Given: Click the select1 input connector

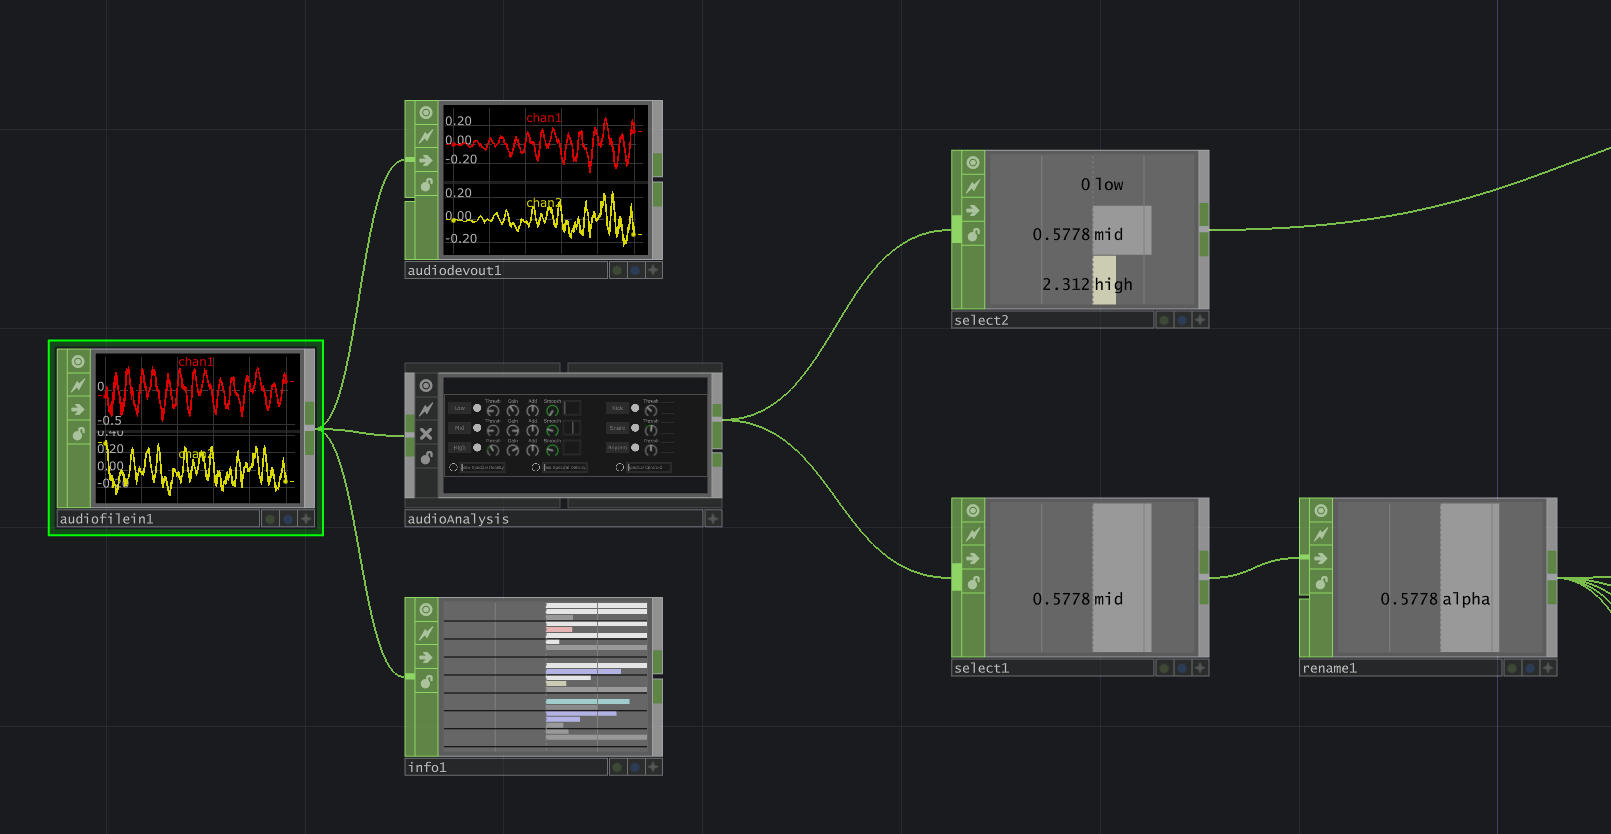Looking at the screenshot, I should tap(957, 577).
